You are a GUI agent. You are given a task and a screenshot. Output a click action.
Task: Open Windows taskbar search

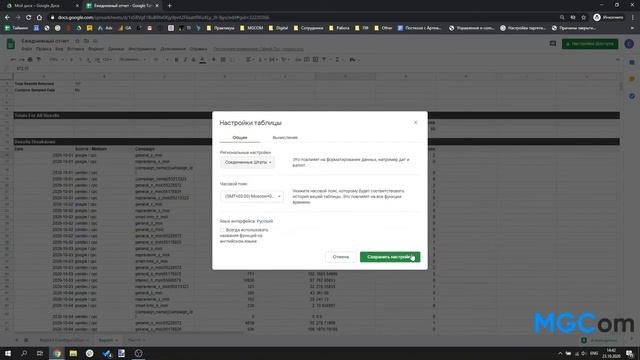tap(24, 353)
